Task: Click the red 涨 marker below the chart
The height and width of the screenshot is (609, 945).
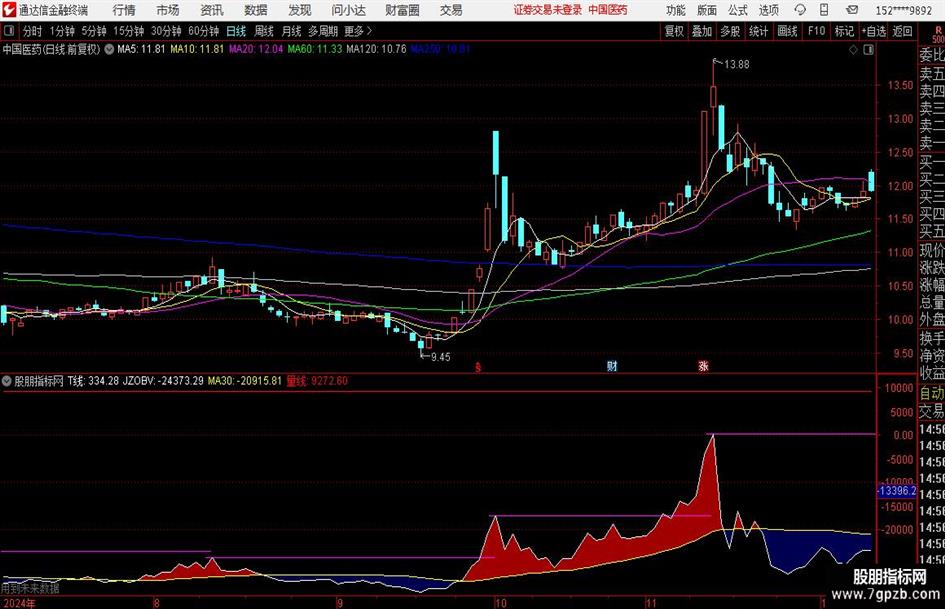Action: [x=703, y=365]
